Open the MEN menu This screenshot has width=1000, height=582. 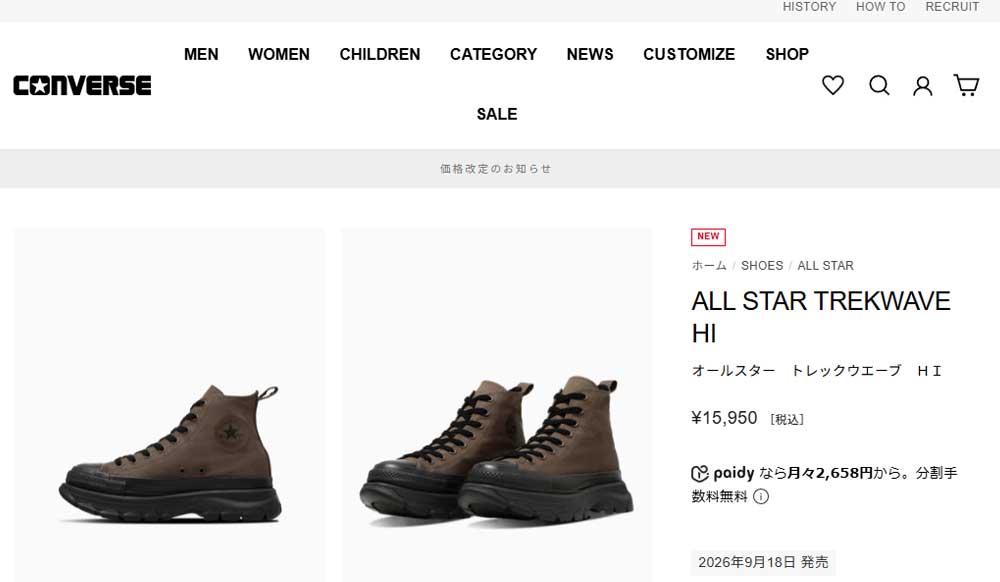(x=201, y=54)
